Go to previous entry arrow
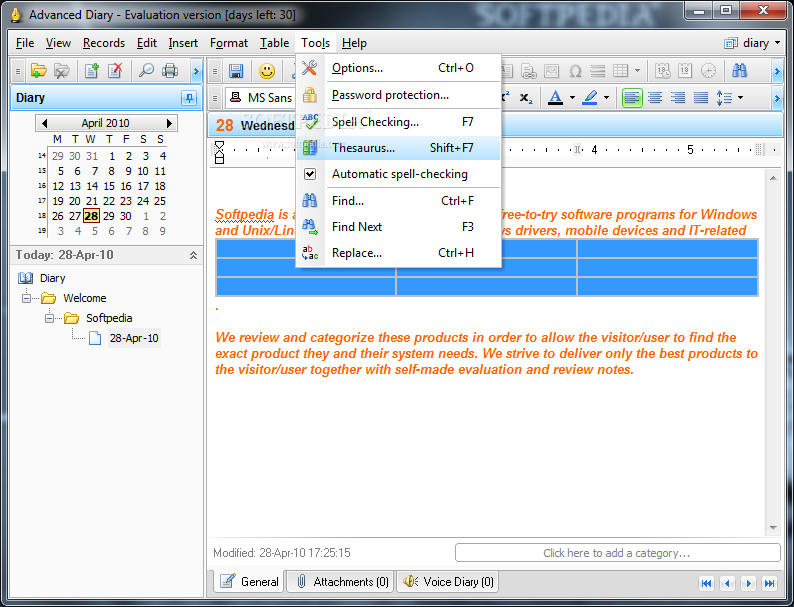 tap(728, 583)
